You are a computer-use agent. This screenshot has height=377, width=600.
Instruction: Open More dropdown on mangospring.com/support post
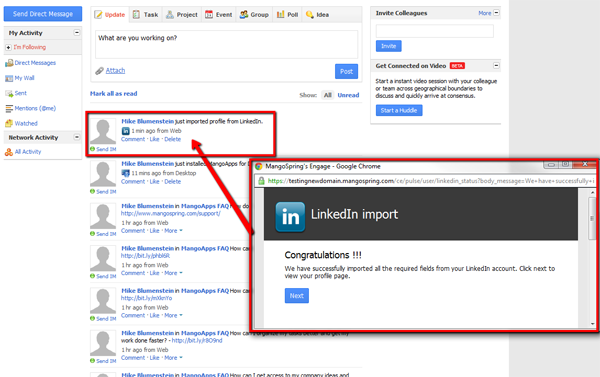point(173,231)
